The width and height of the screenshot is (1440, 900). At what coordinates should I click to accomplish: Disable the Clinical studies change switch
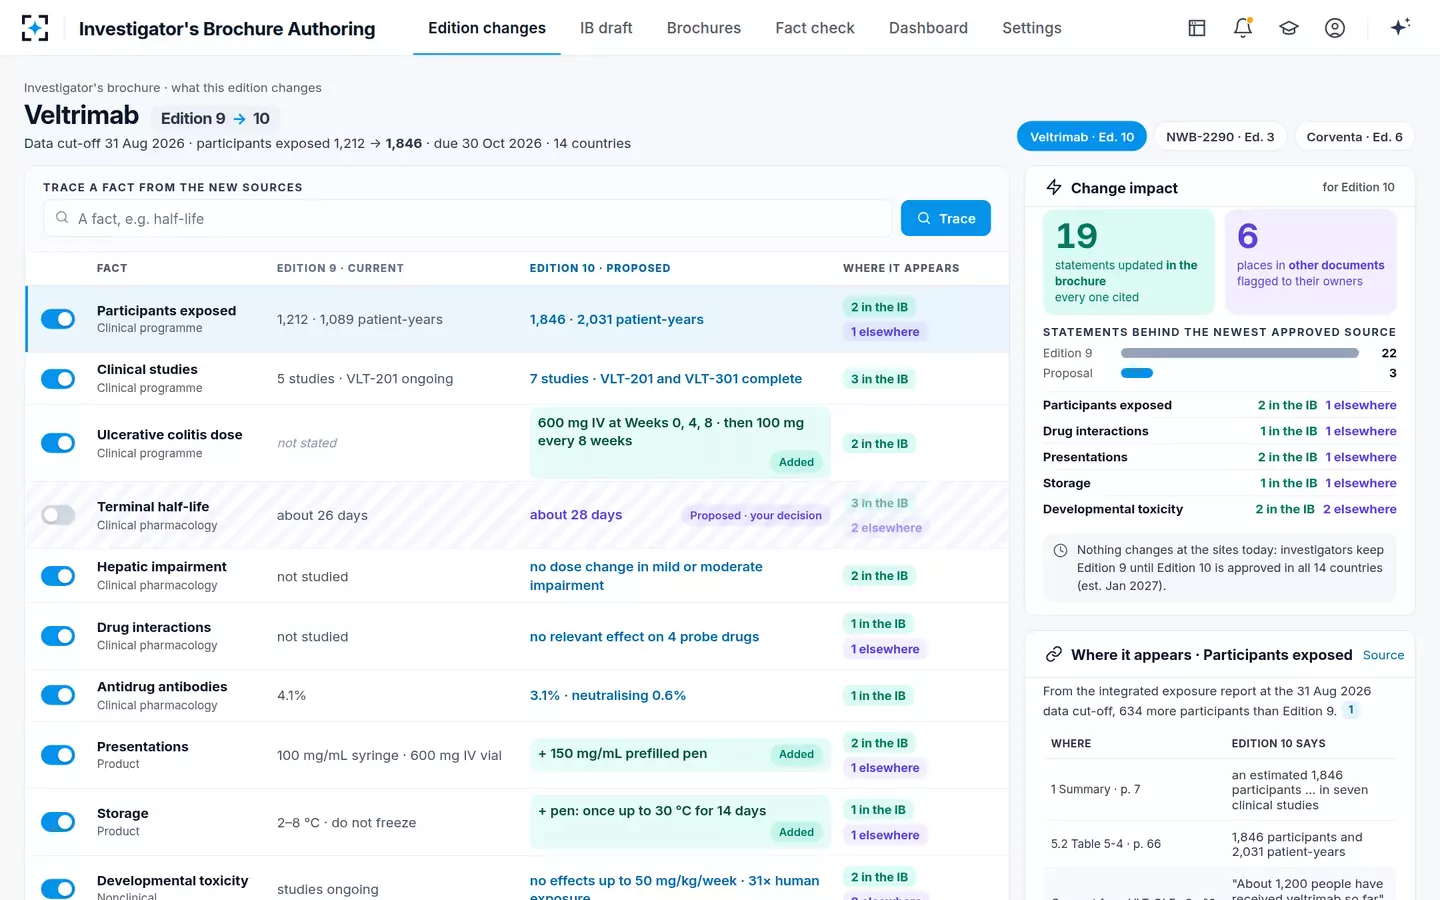(58, 379)
